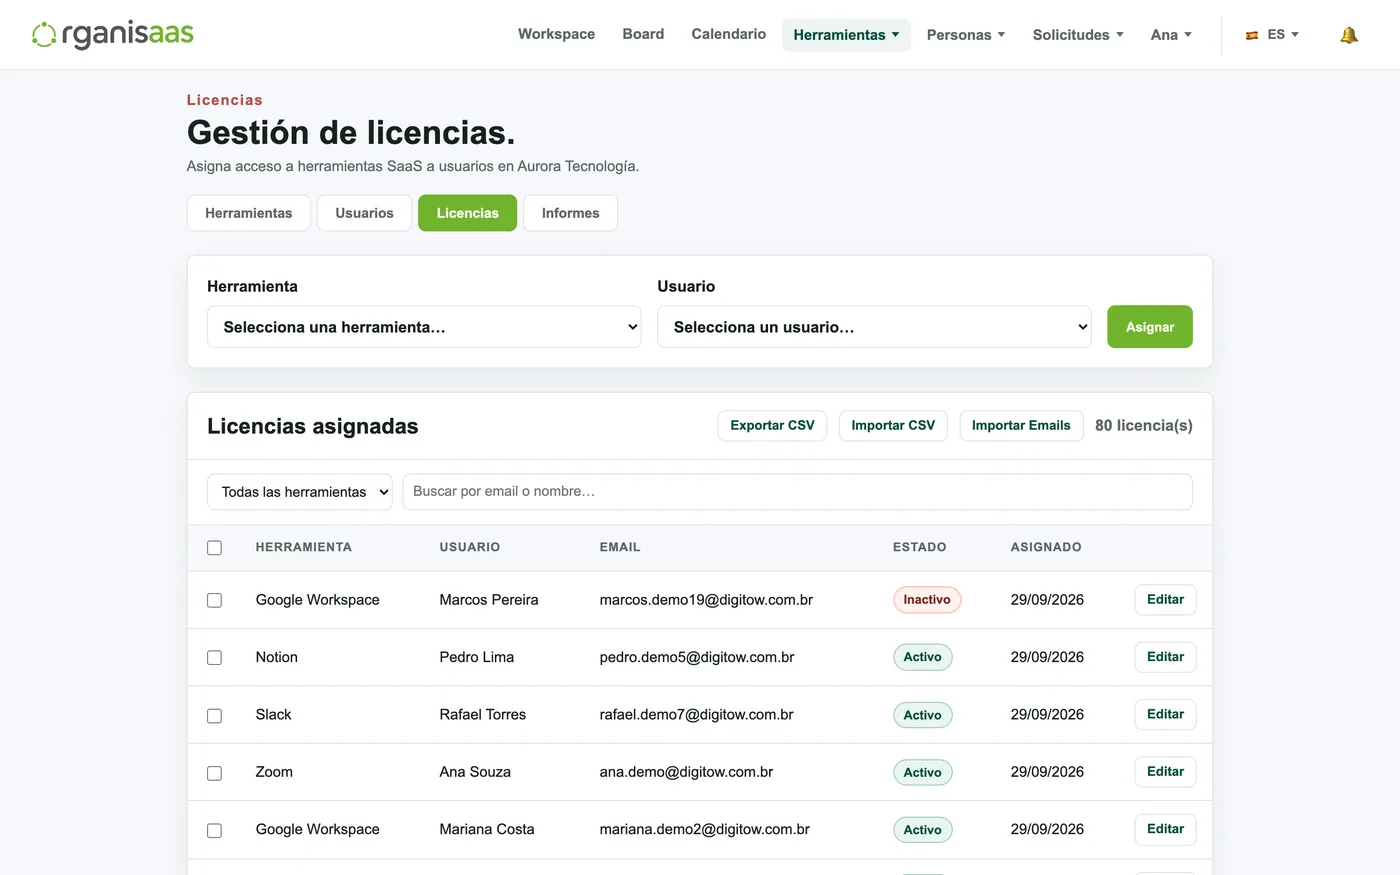Image resolution: width=1400 pixels, height=875 pixels.
Task: Switch to the Herramientas sub-tab
Action: pos(249,213)
